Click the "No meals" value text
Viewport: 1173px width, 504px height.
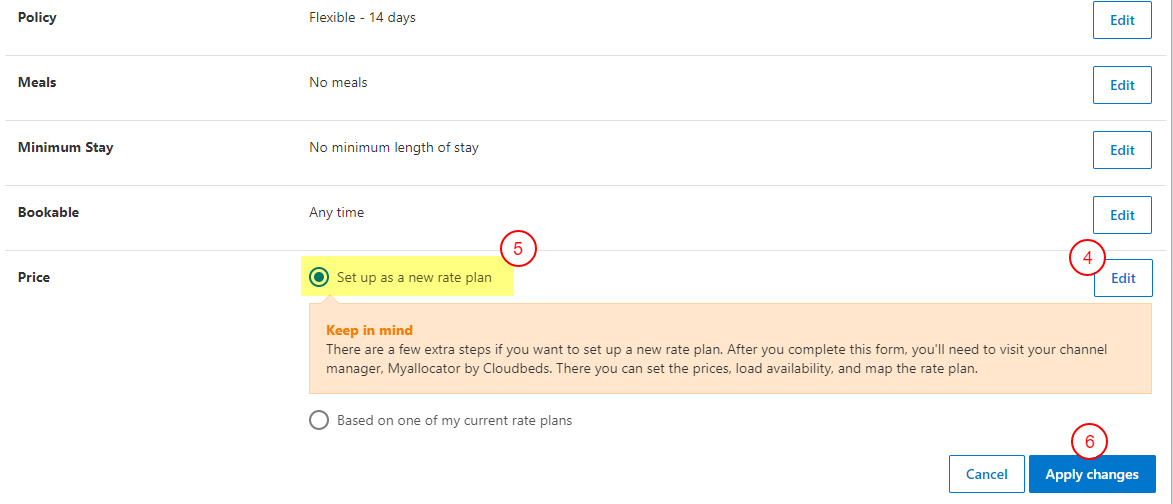[338, 82]
